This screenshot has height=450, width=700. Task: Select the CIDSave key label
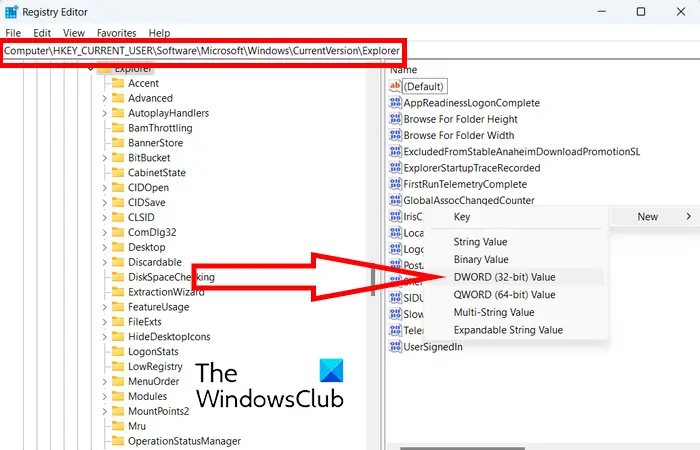tap(146, 202)
